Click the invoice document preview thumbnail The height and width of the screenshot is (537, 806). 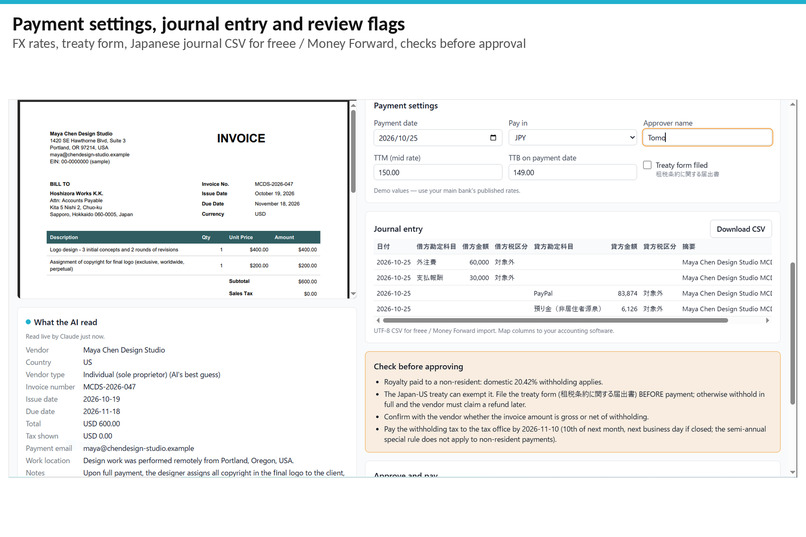coord(184,199)
